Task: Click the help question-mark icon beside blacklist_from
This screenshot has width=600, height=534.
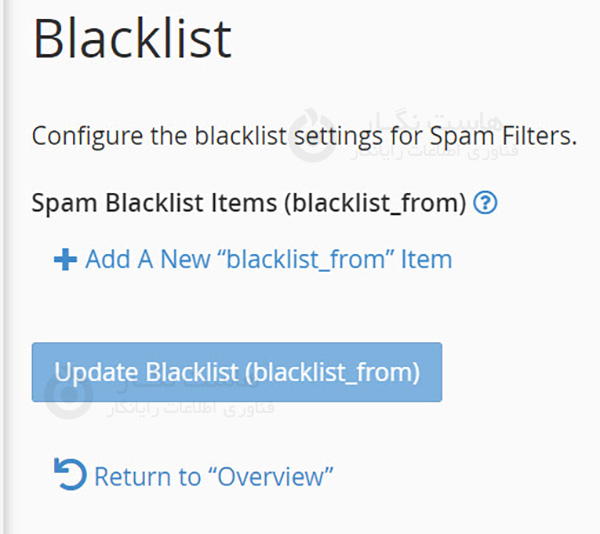Action: point(486,204)
